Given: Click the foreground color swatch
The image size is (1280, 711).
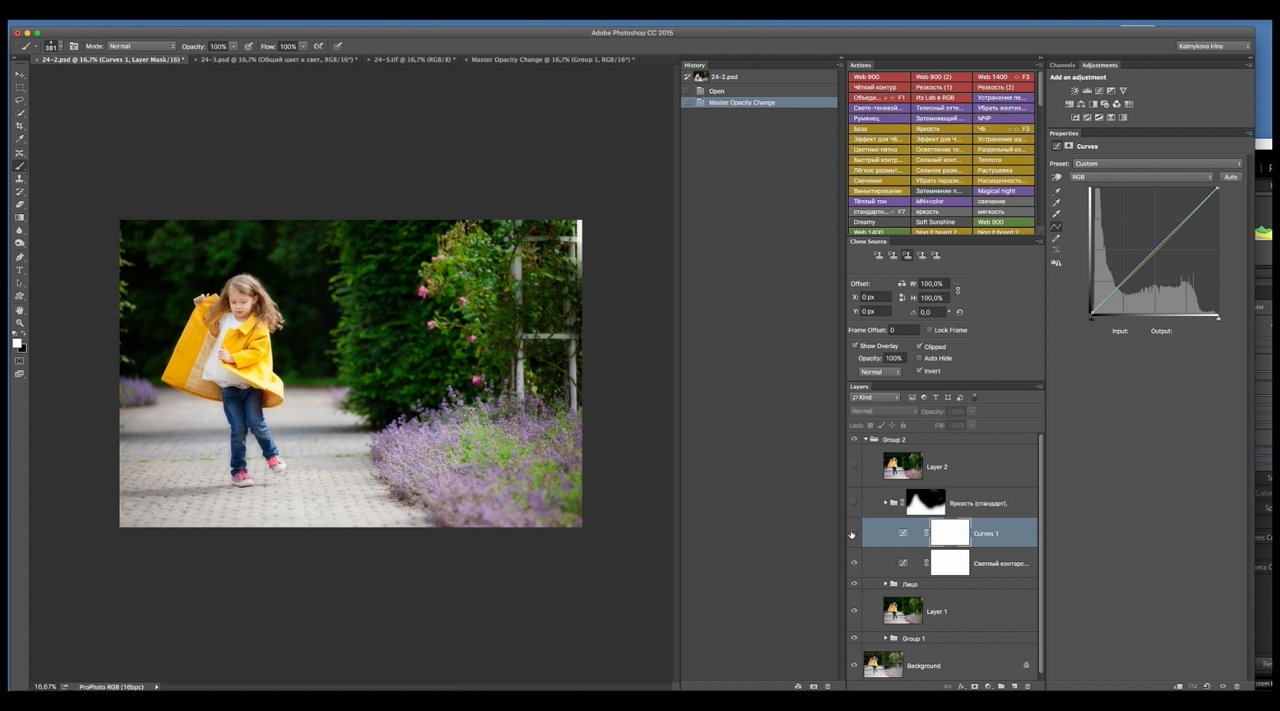Looking at the screenshot, I should coord(17,344).
